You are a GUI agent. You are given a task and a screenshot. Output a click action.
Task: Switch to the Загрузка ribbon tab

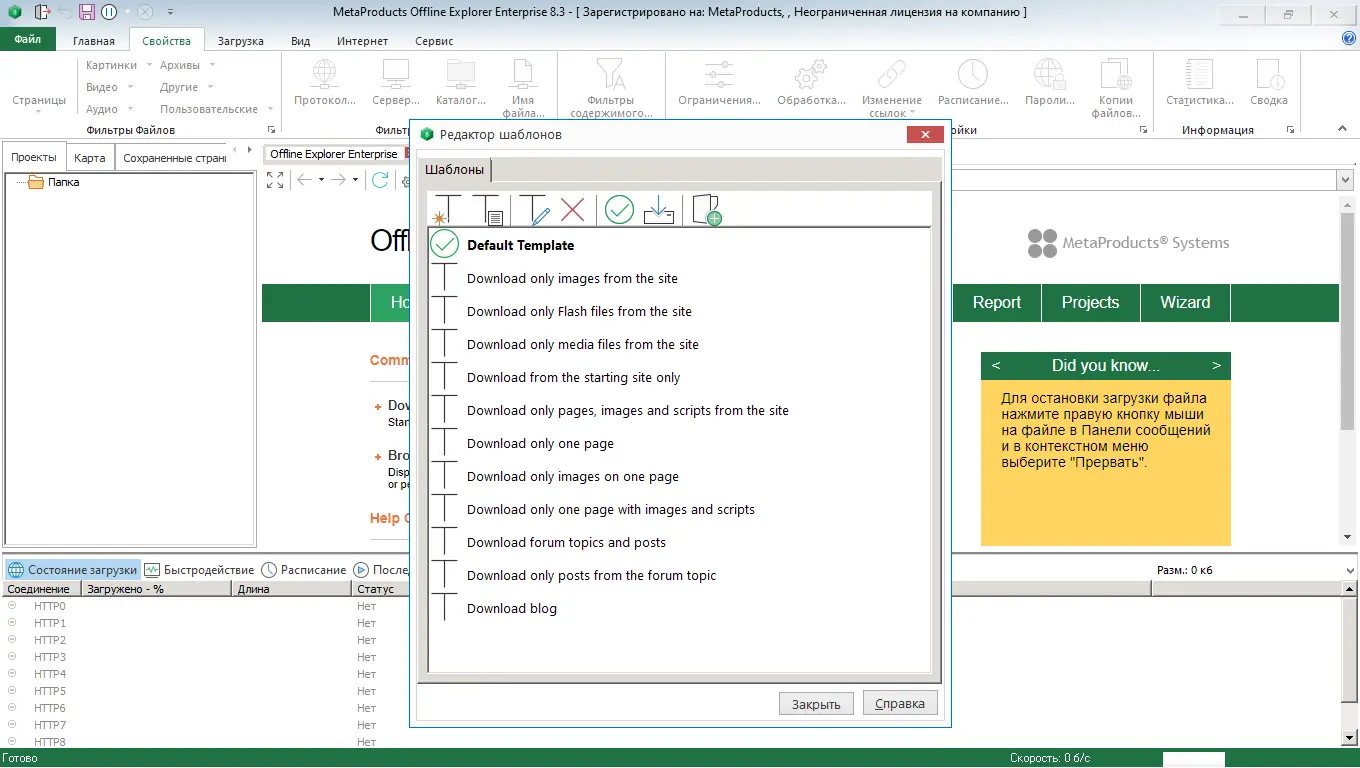point(240,41)
